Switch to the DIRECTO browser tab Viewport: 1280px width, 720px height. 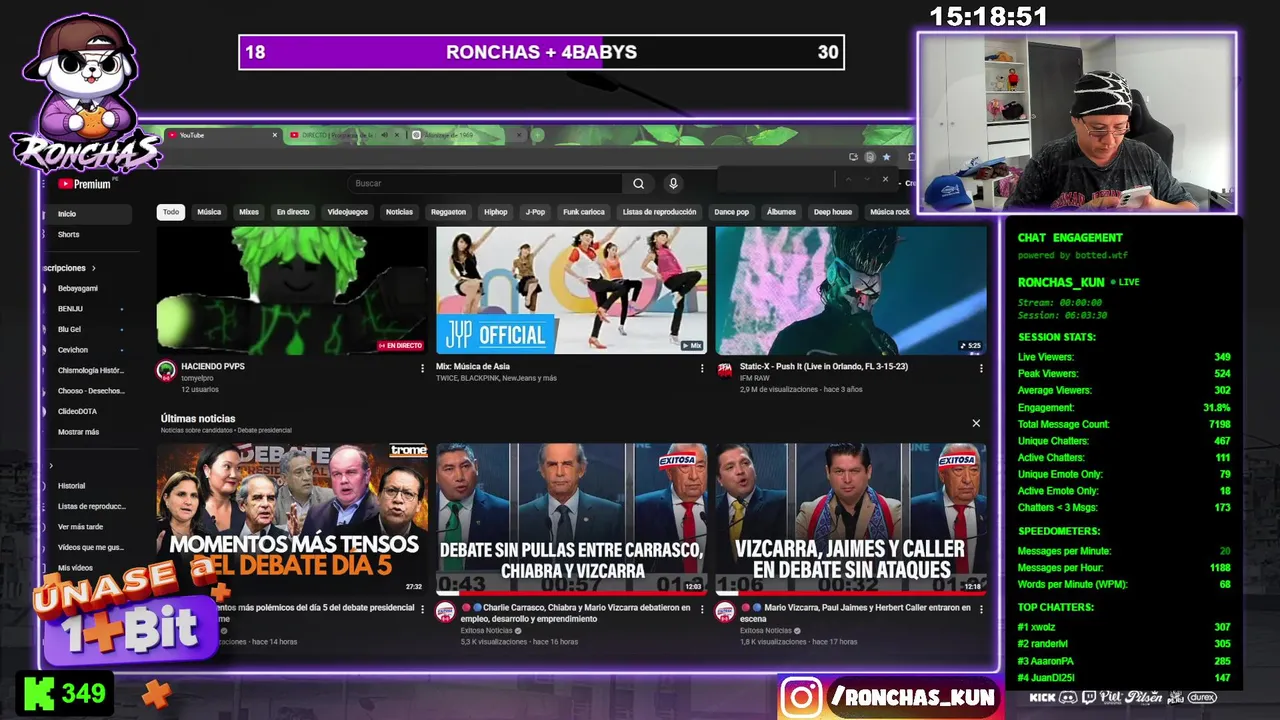[x=343, y=135]
